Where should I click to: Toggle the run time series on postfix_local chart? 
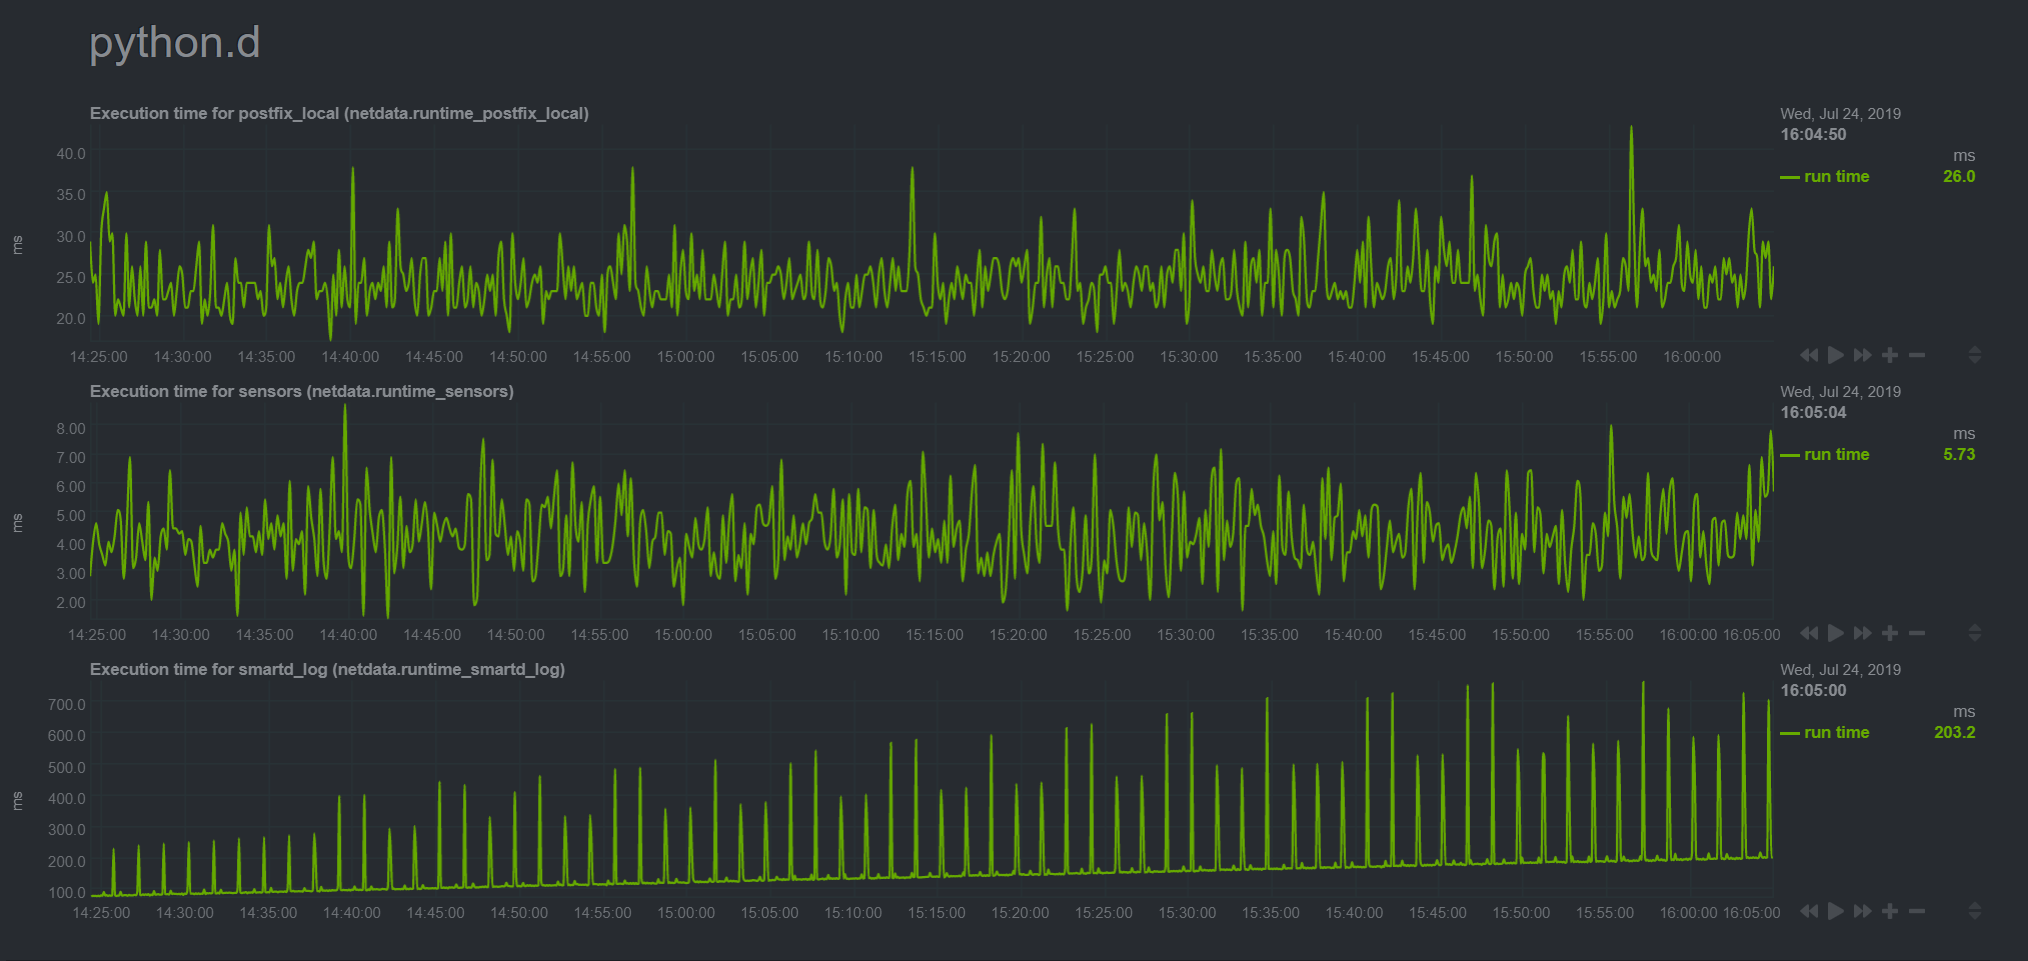tap(1833, 176)
